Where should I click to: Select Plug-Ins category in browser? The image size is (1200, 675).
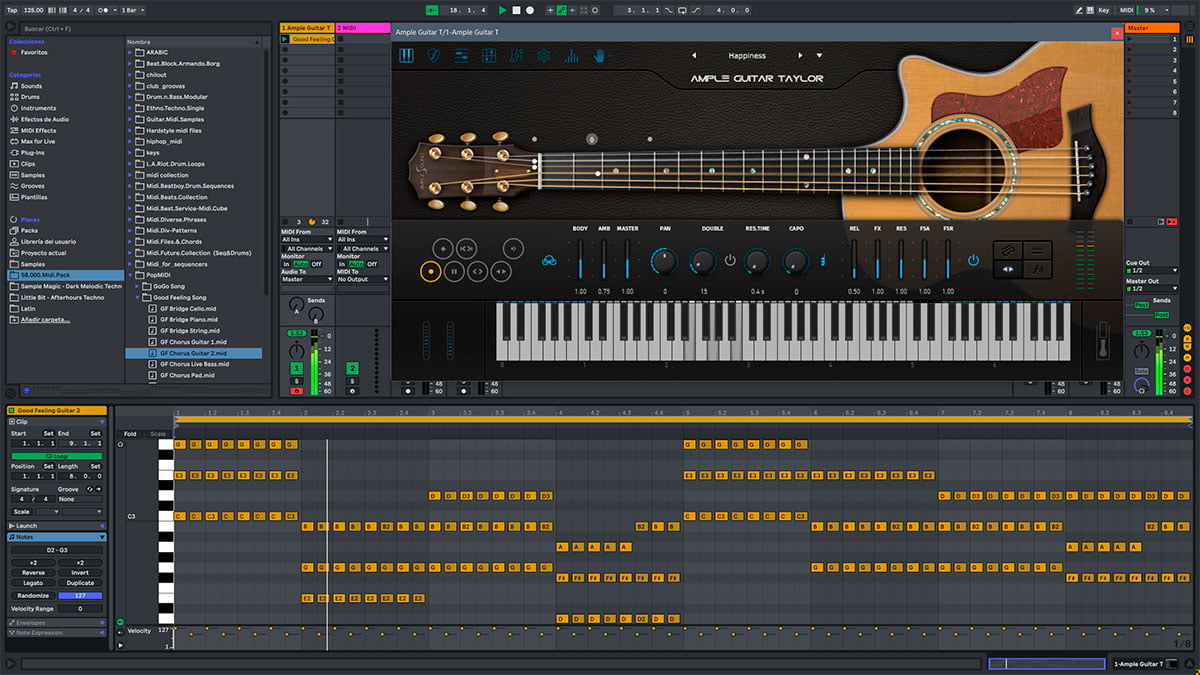tap(33, 152)
